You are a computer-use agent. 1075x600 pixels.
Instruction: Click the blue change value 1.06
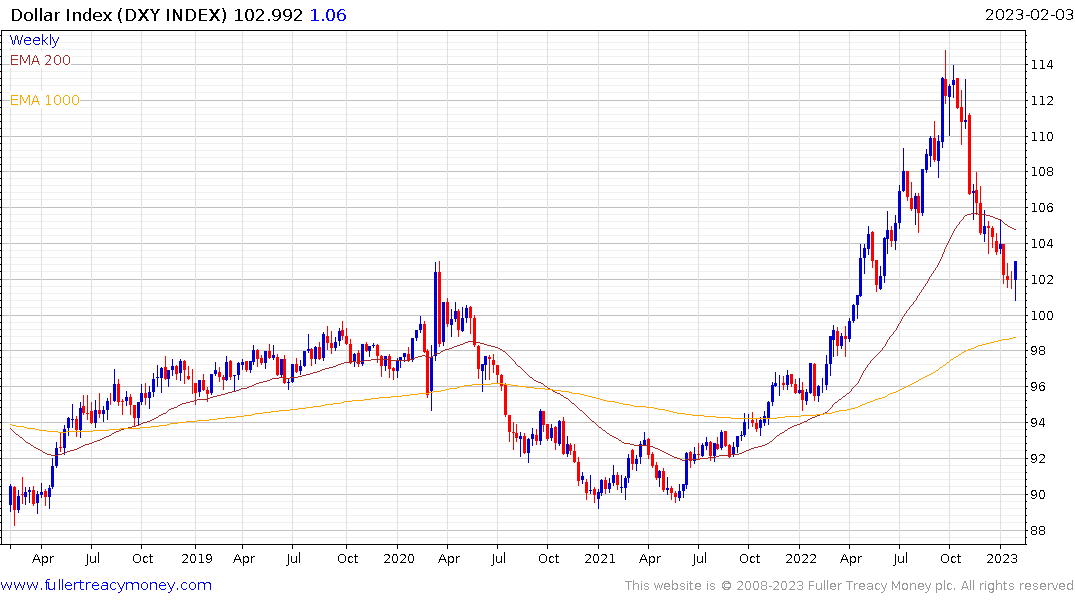coord(328,14)
